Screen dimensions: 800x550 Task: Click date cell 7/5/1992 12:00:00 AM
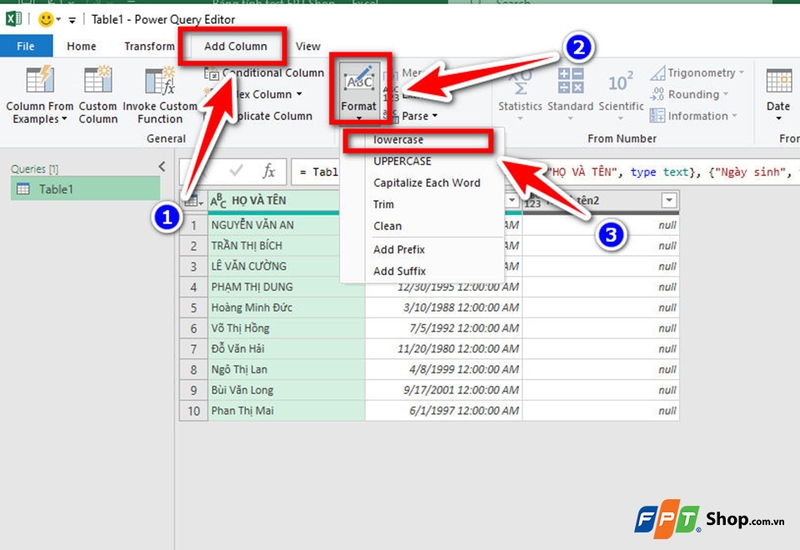pos(444,328)
